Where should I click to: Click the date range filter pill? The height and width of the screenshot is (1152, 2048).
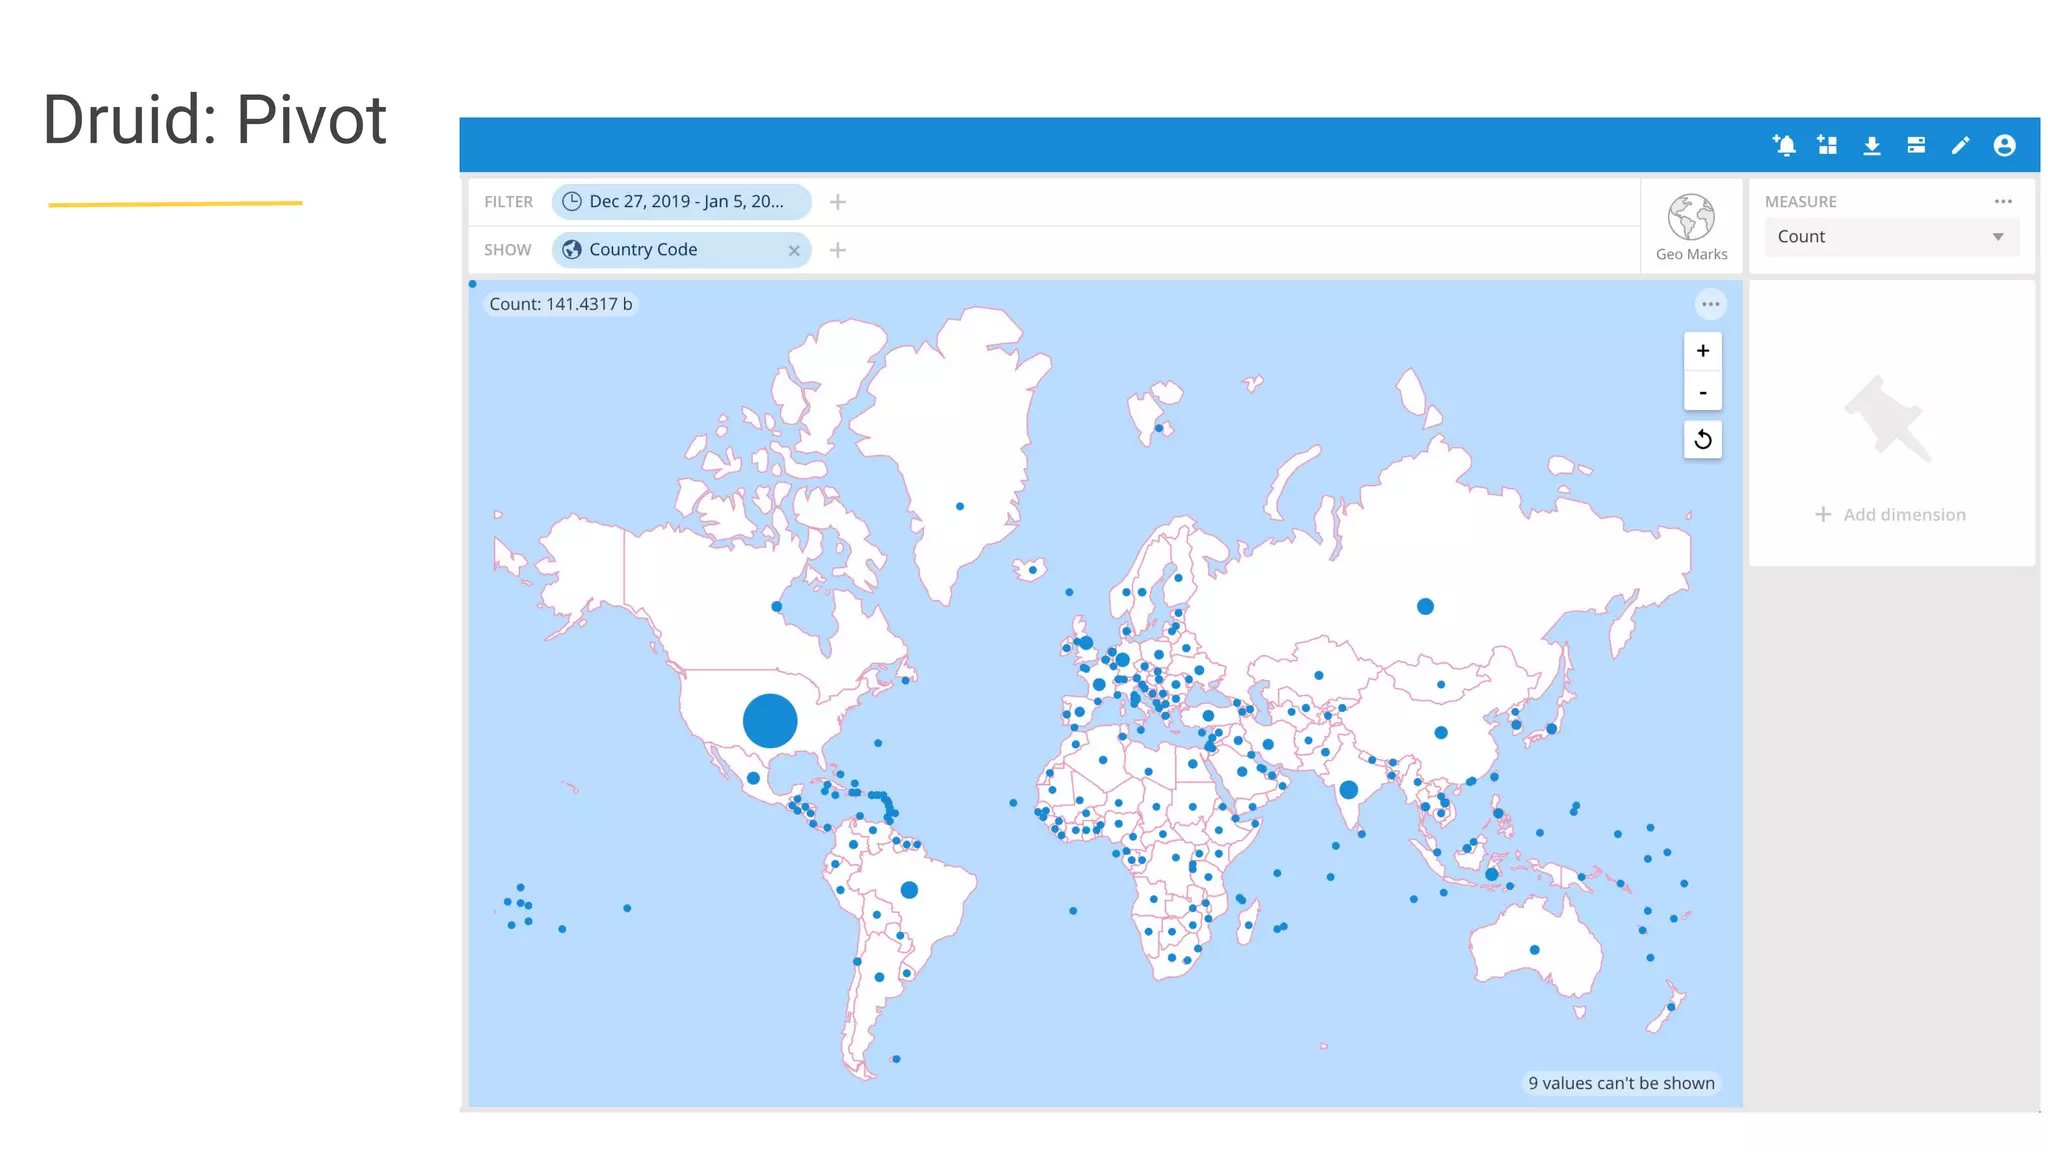click(680, 202)
